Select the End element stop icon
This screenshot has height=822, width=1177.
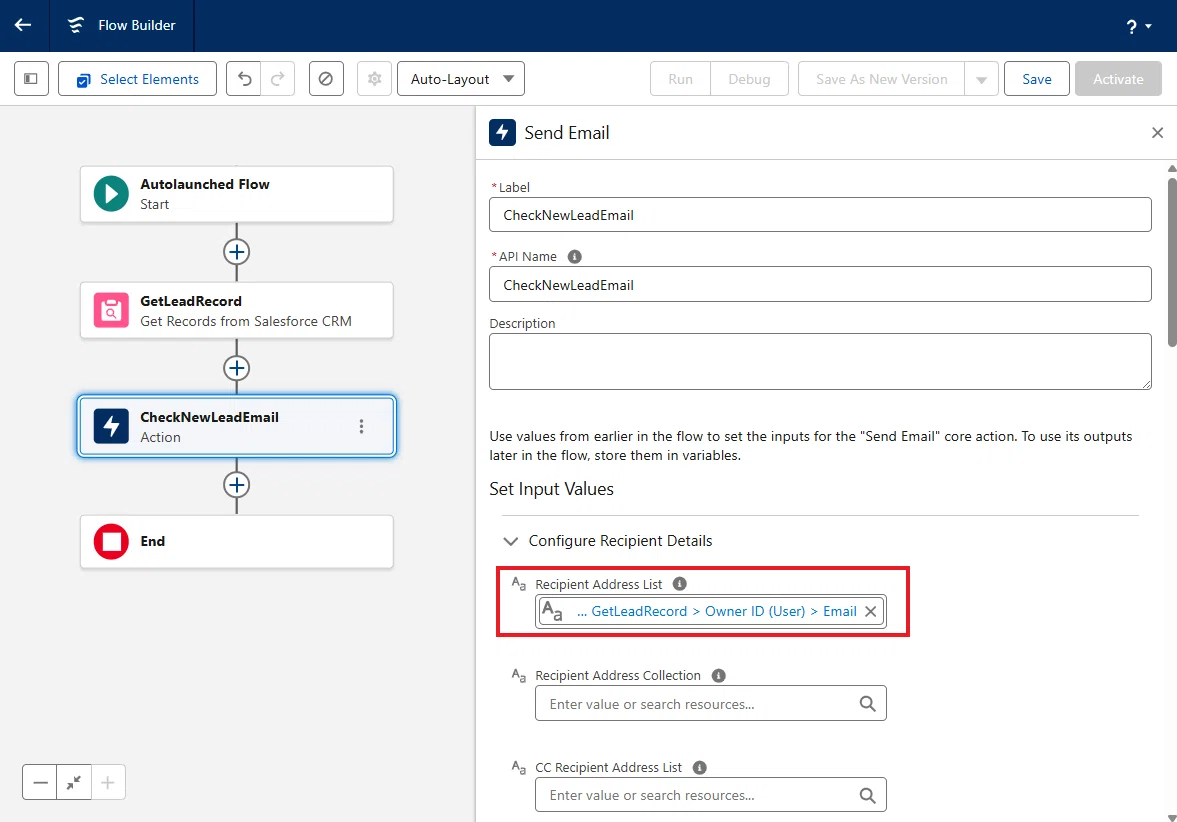point(111,541)
